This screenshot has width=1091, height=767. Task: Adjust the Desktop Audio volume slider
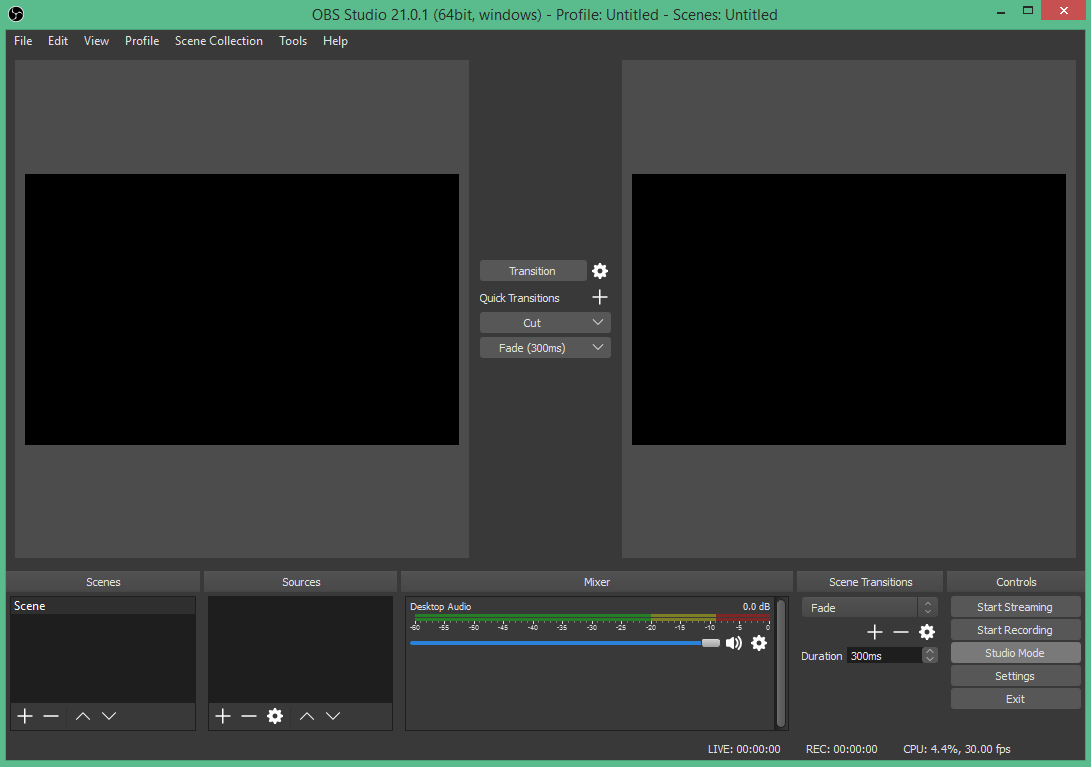[x=710, y=643]
